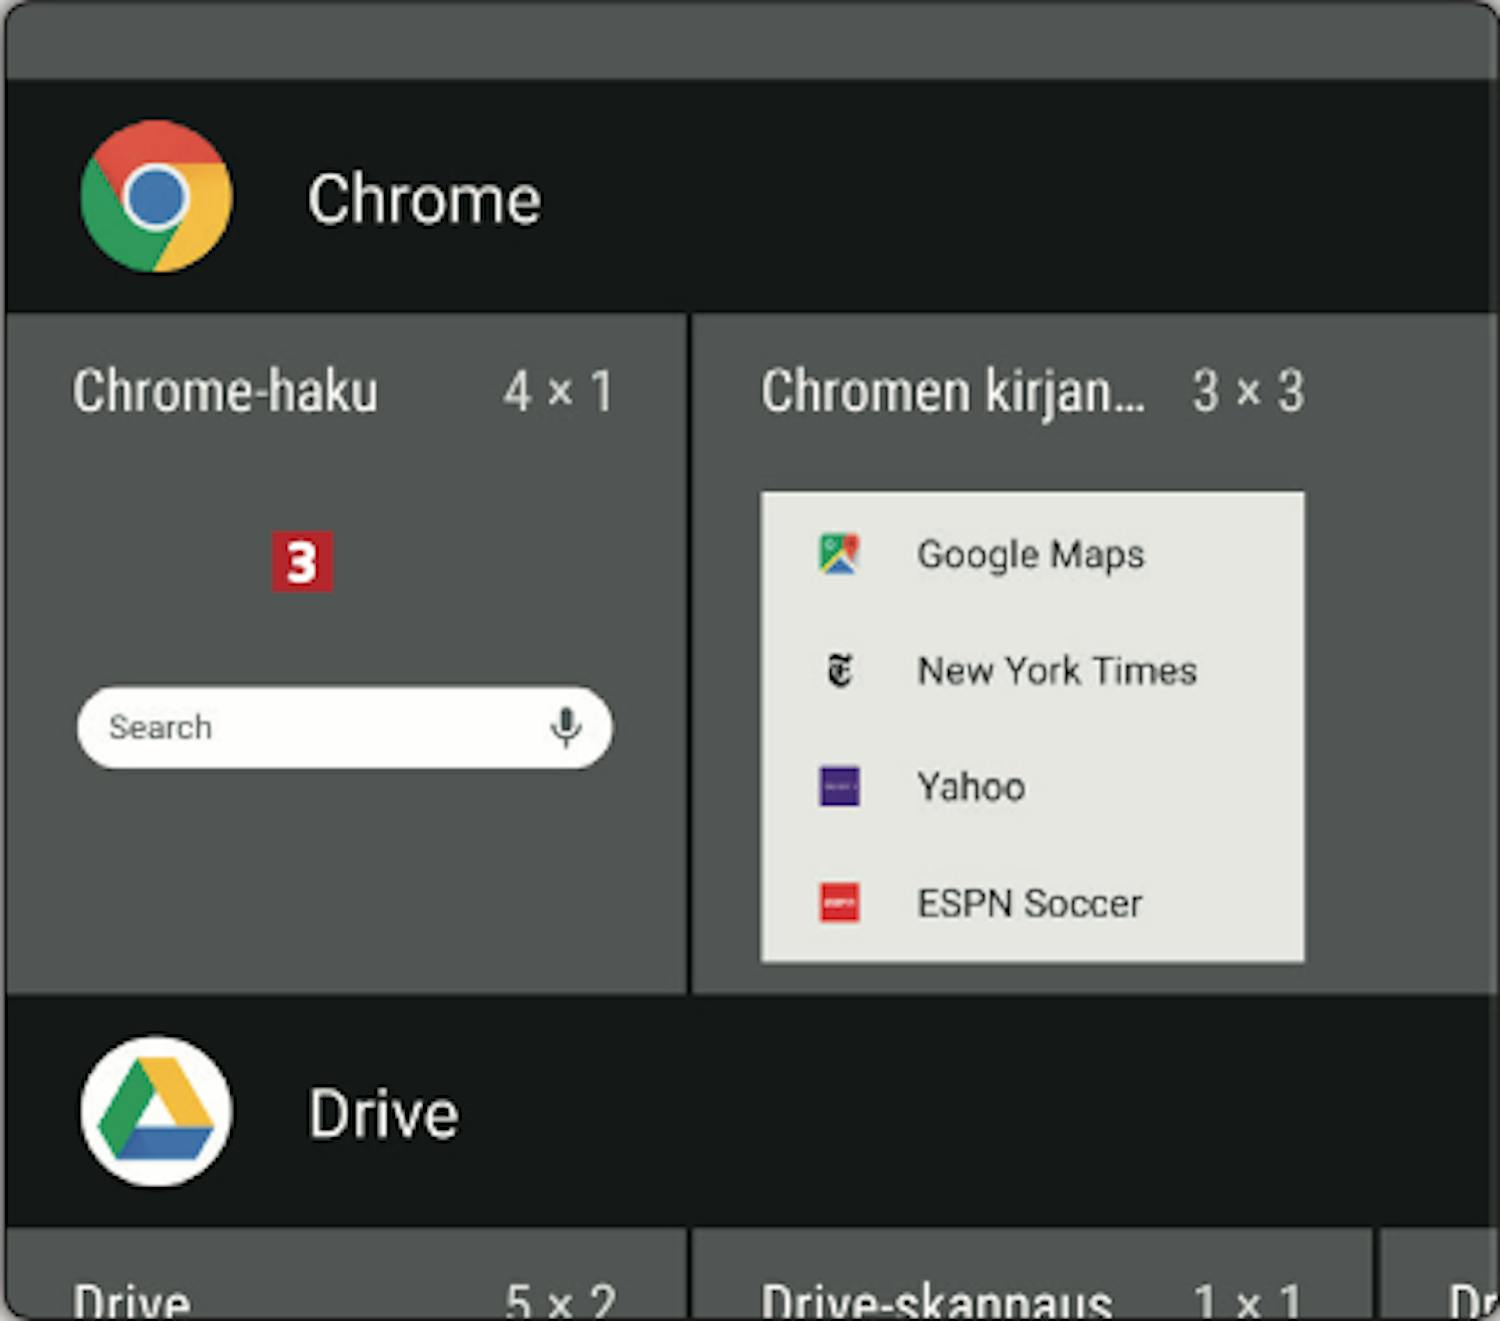Select the Drive 5 × 2 widget tile
Screen dimensions: 1500x1321
(x=346, y=1274)
